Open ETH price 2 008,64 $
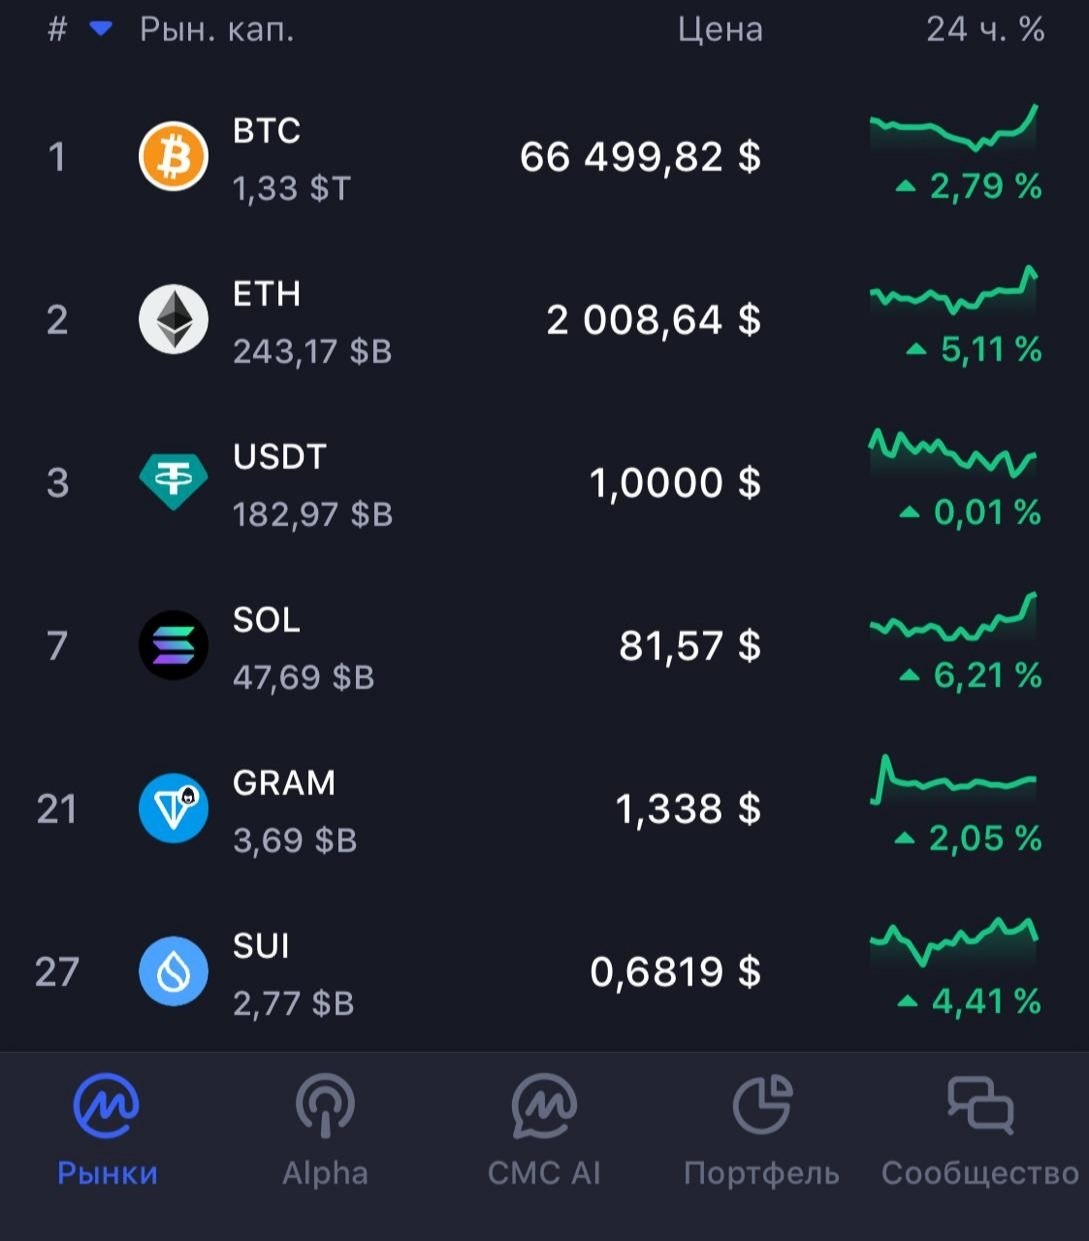This screenshot has height=1241, width=1089. (x=653, y=320)
